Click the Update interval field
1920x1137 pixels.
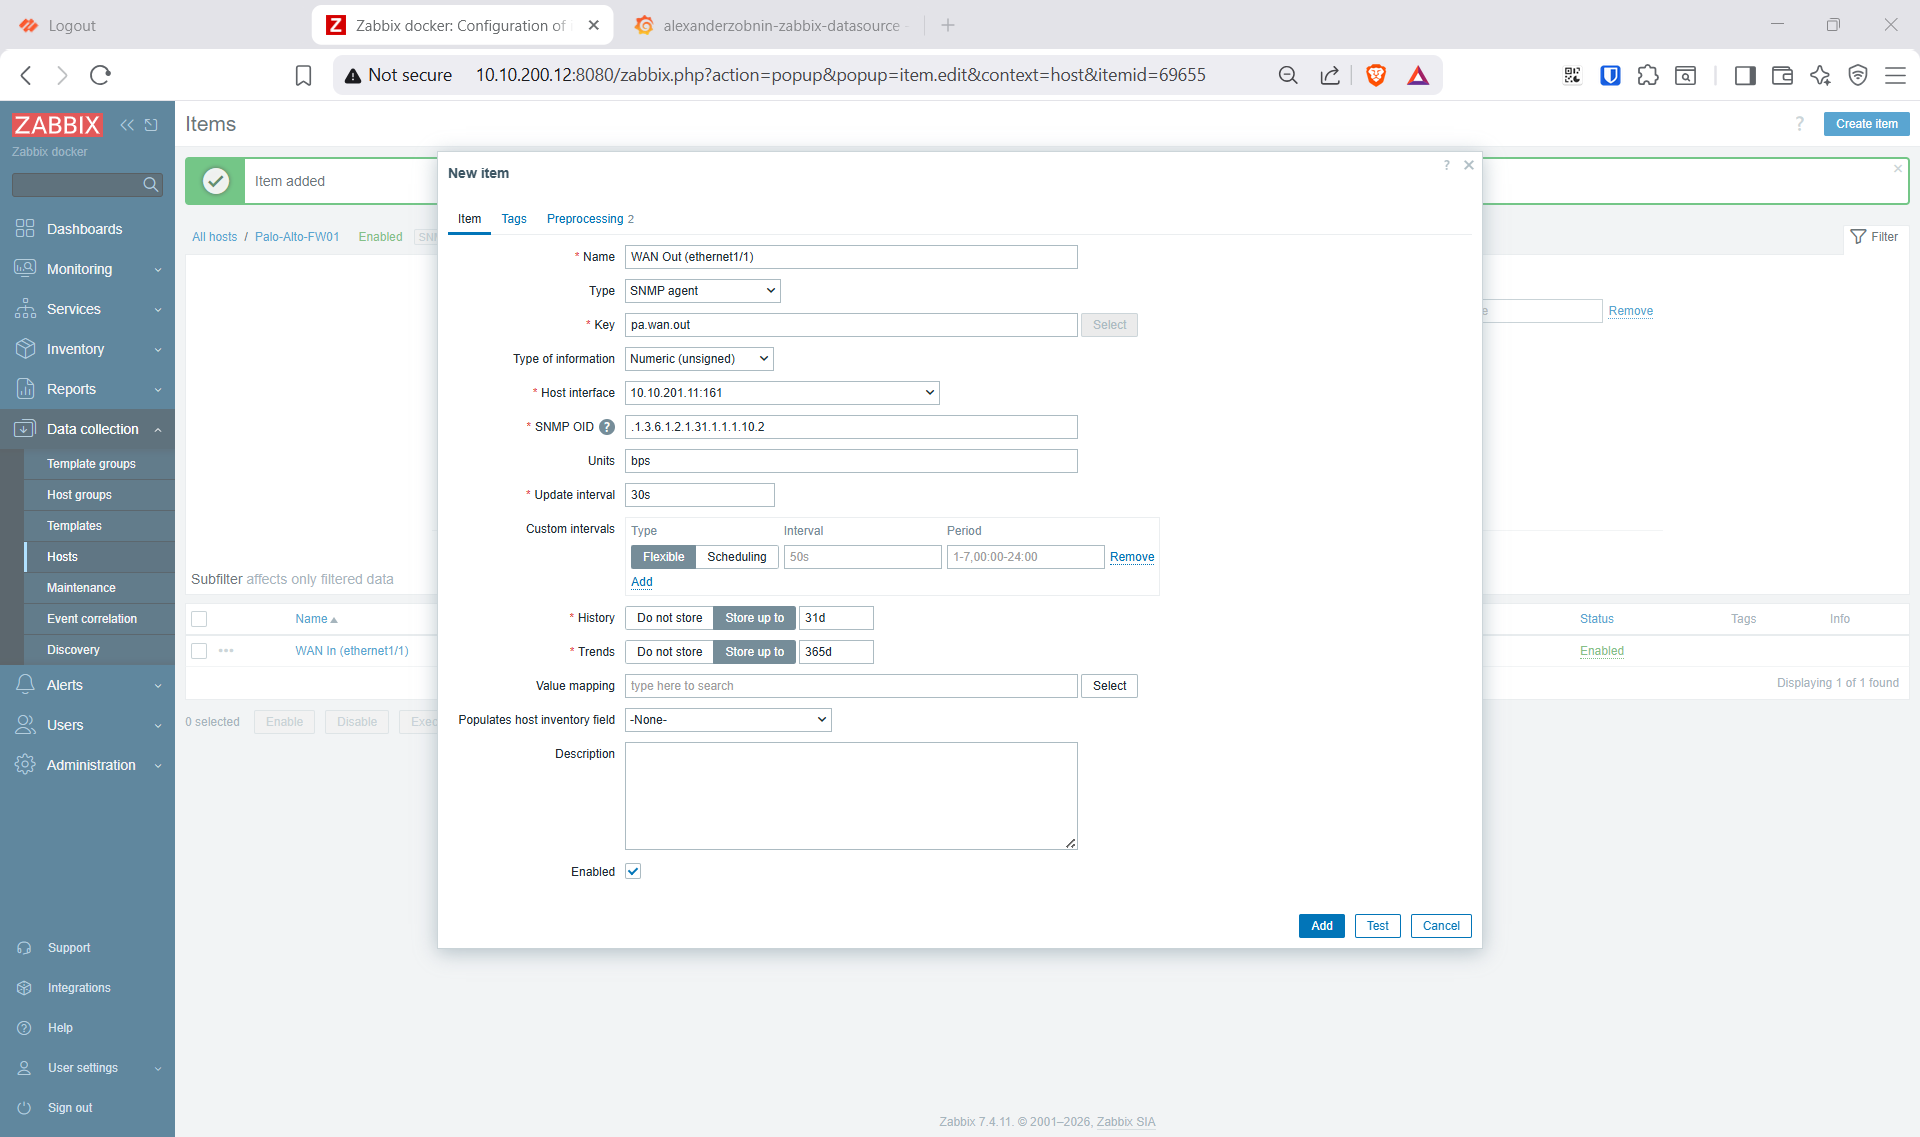[700, 495]
